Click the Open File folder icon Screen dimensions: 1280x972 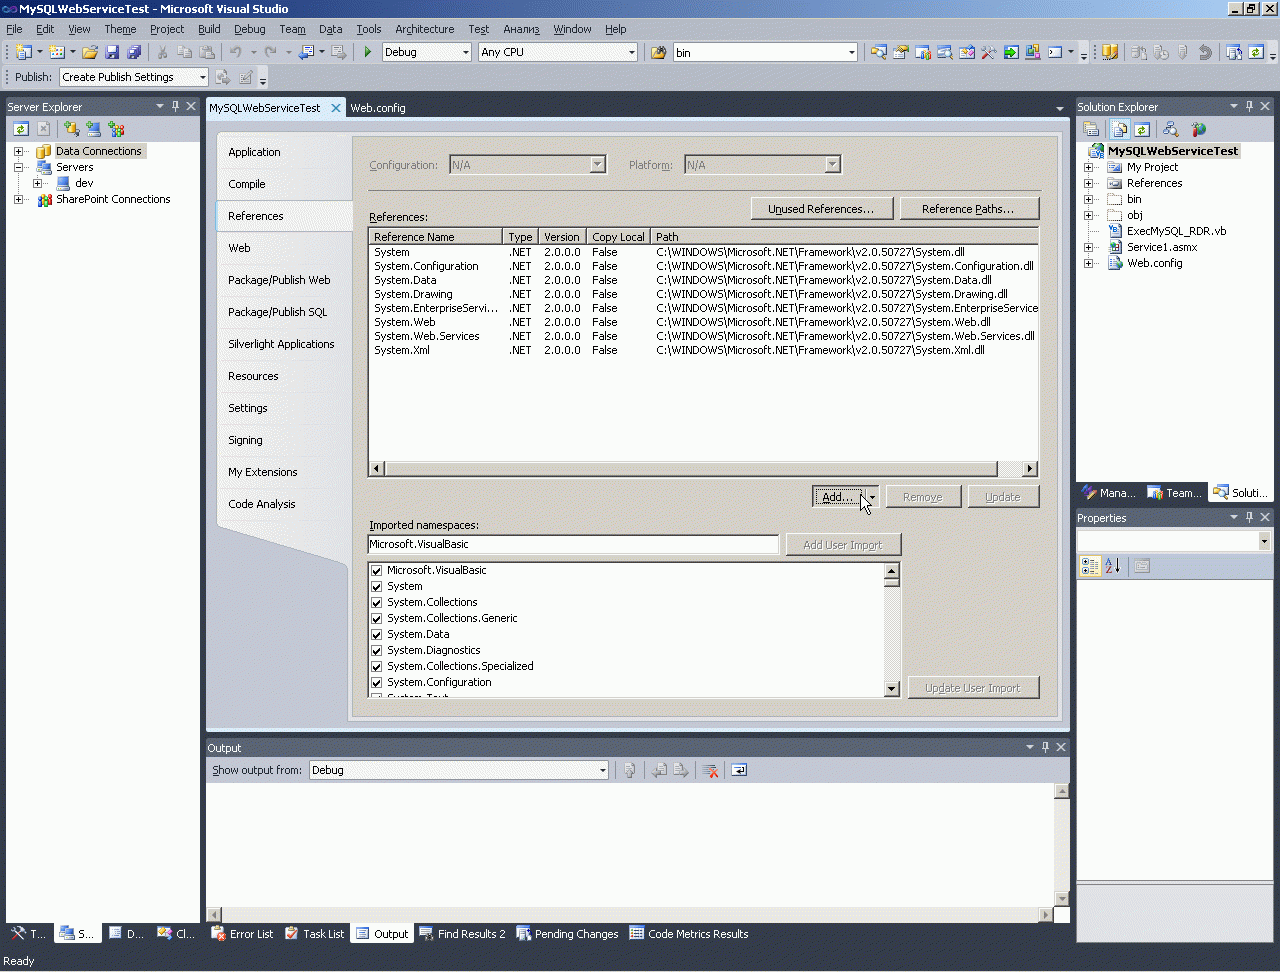point(90,52)
